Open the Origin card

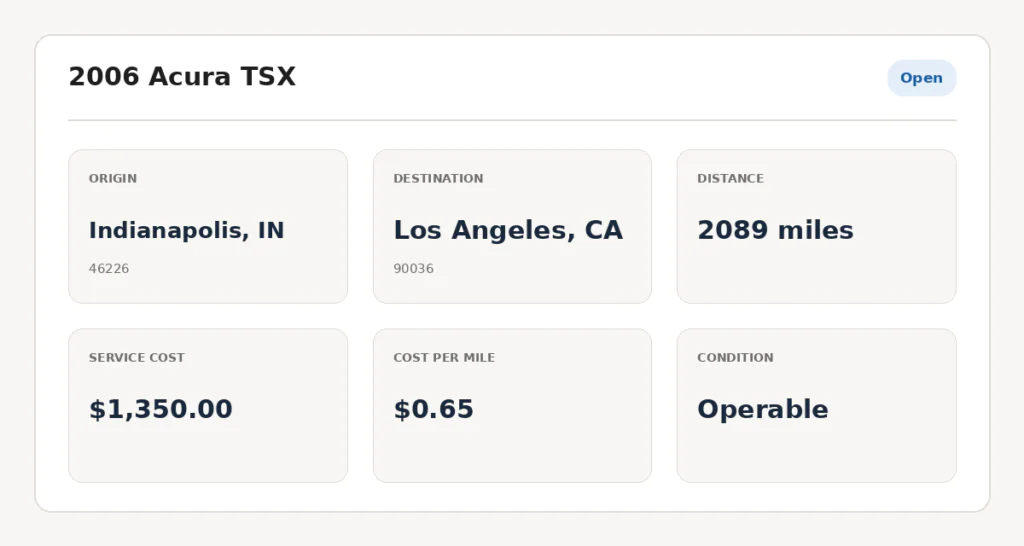pyautogui.click(x=208, y=227)
